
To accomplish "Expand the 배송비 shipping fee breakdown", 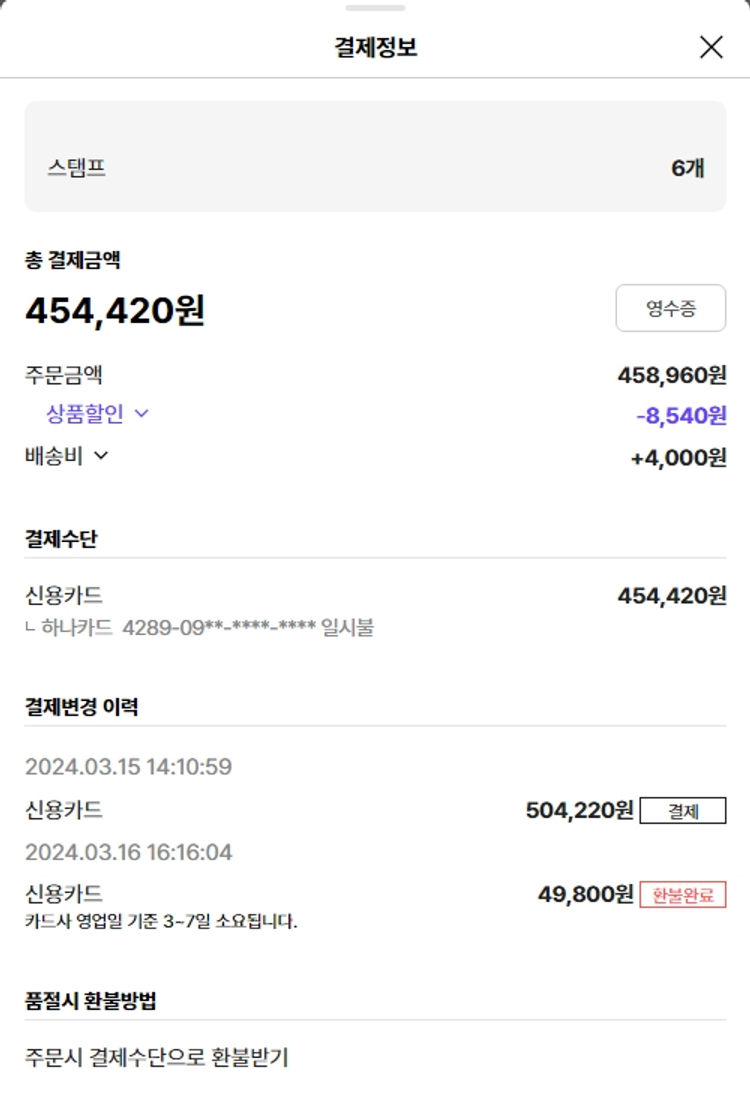I will tap(66, 456).
